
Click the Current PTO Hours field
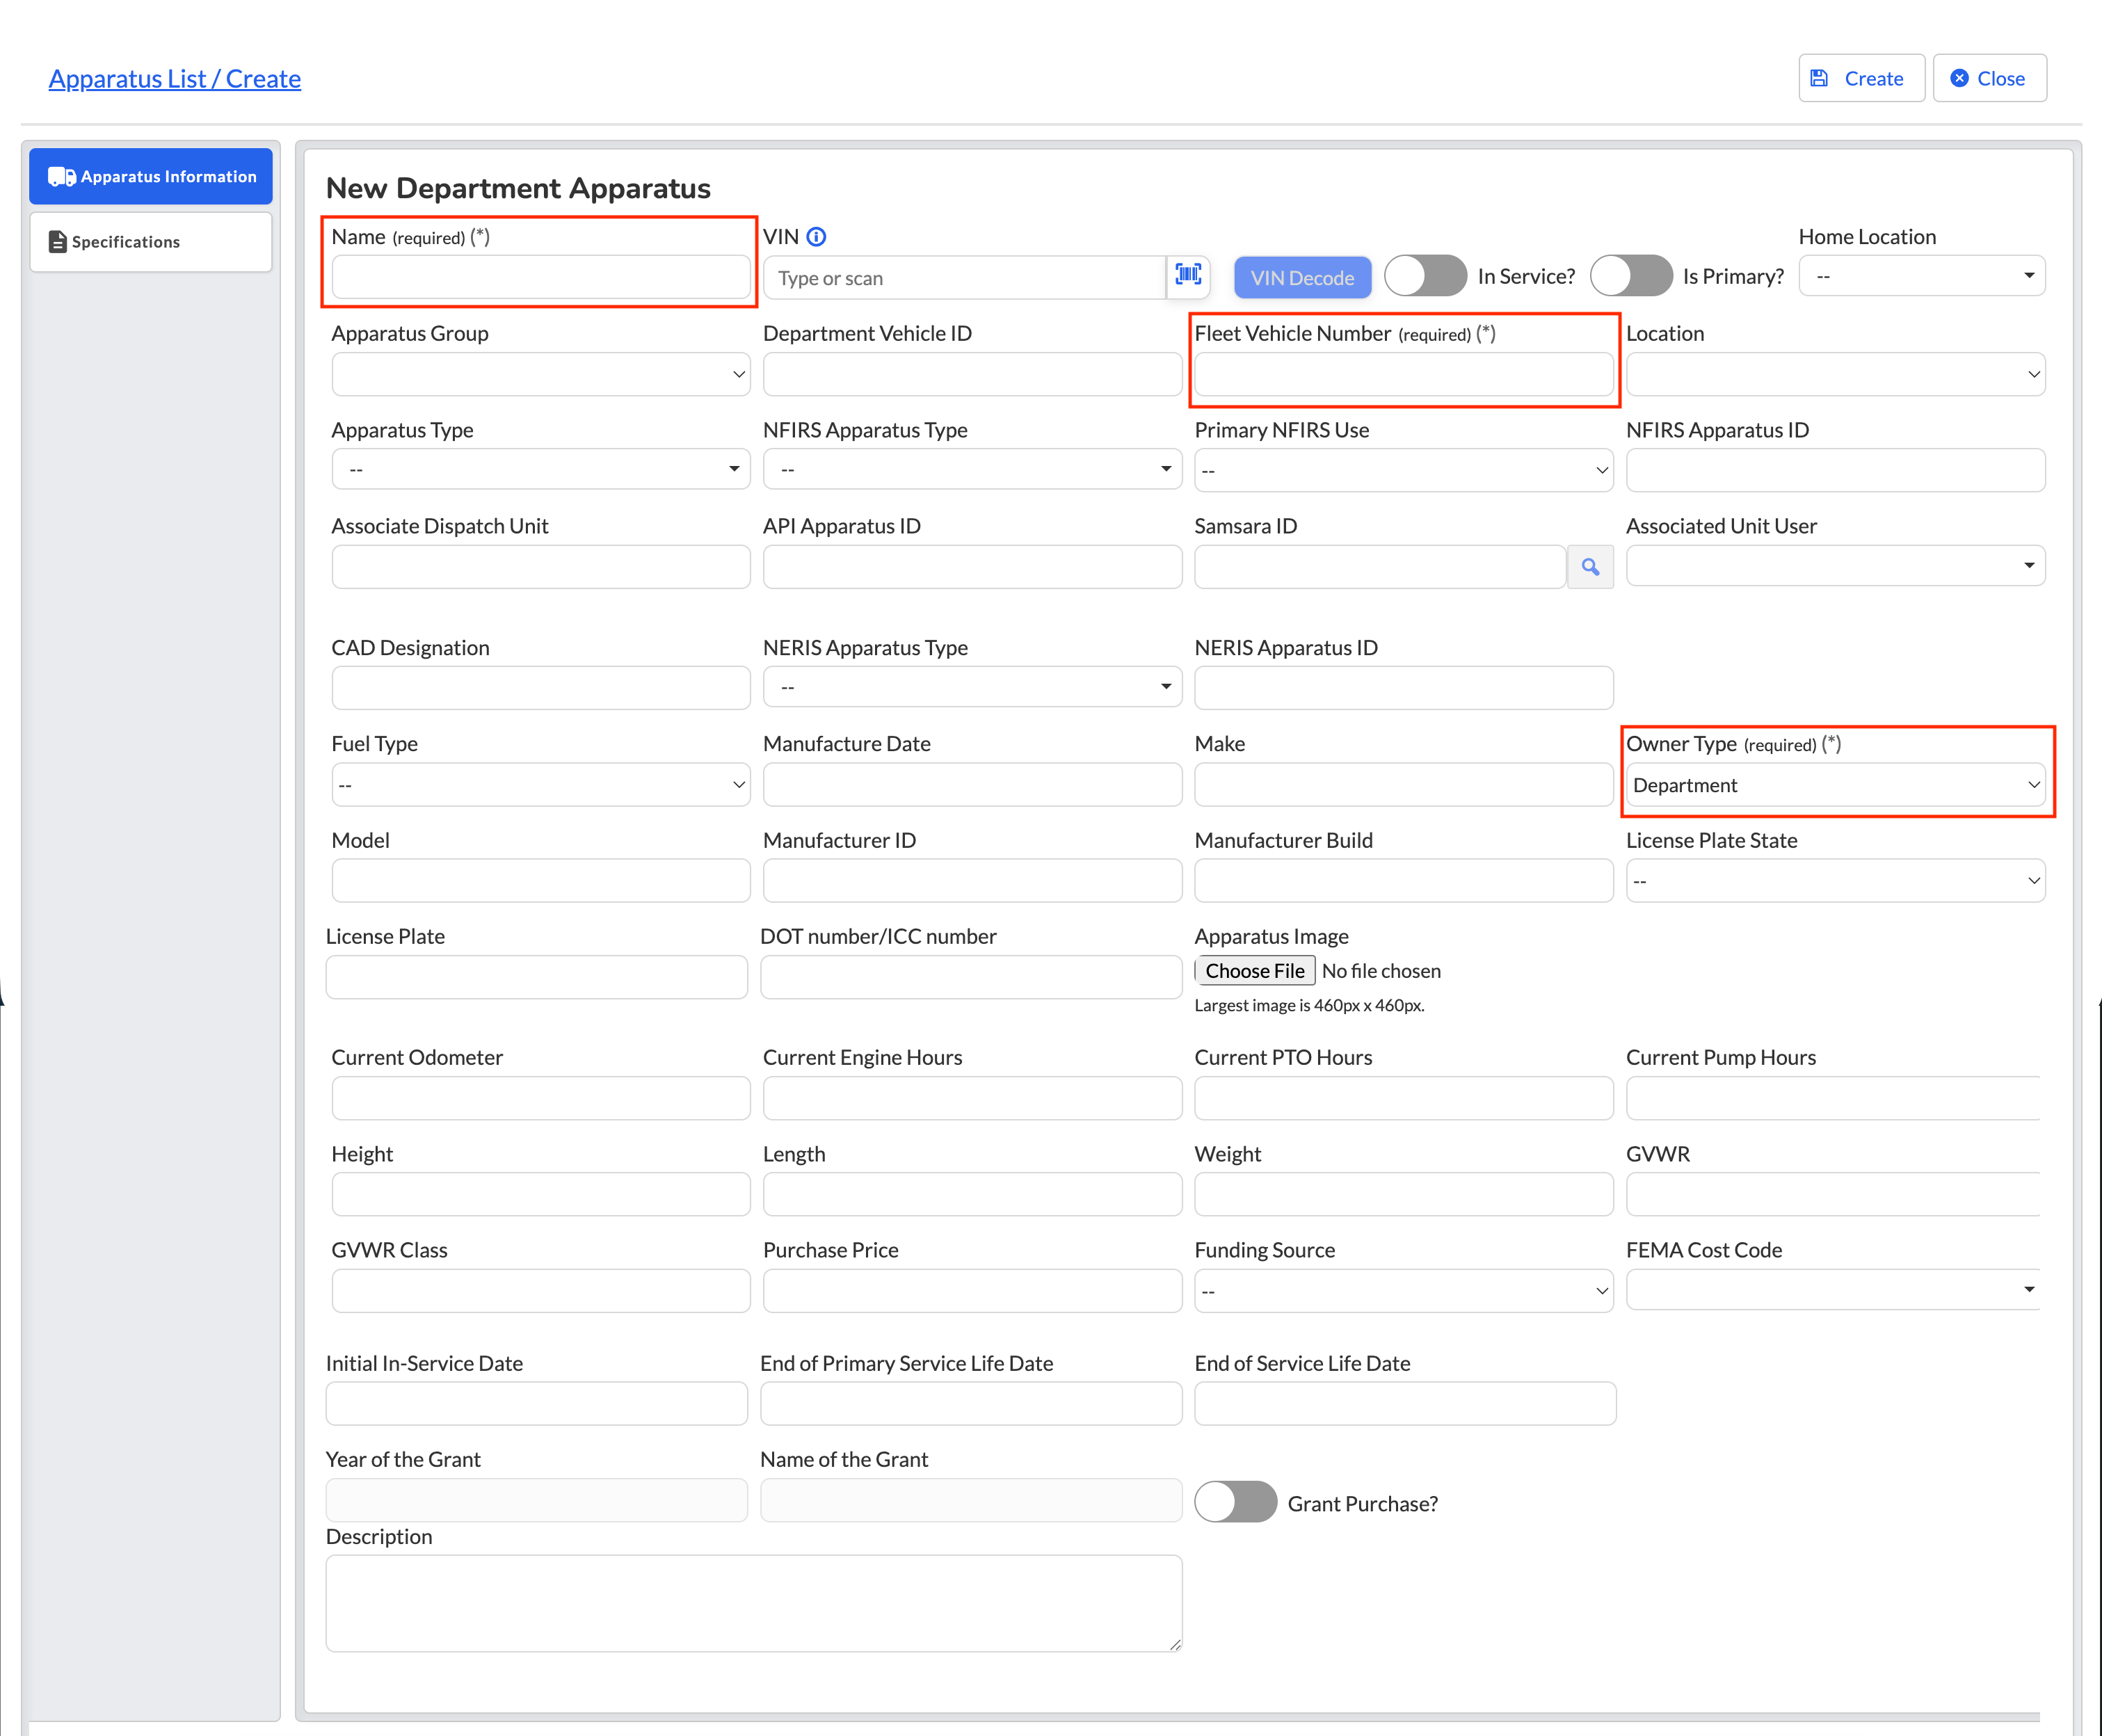[1403, 1098]
